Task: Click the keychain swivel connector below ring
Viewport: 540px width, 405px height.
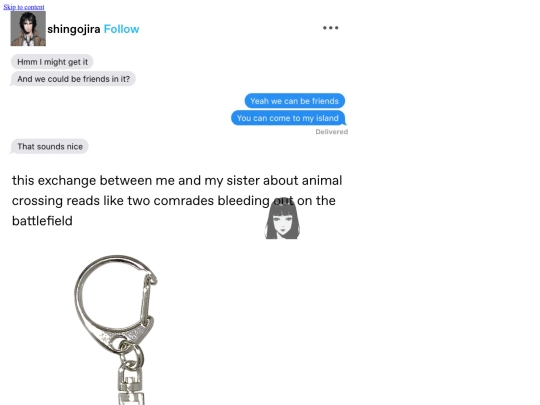Action: (131, 382)
